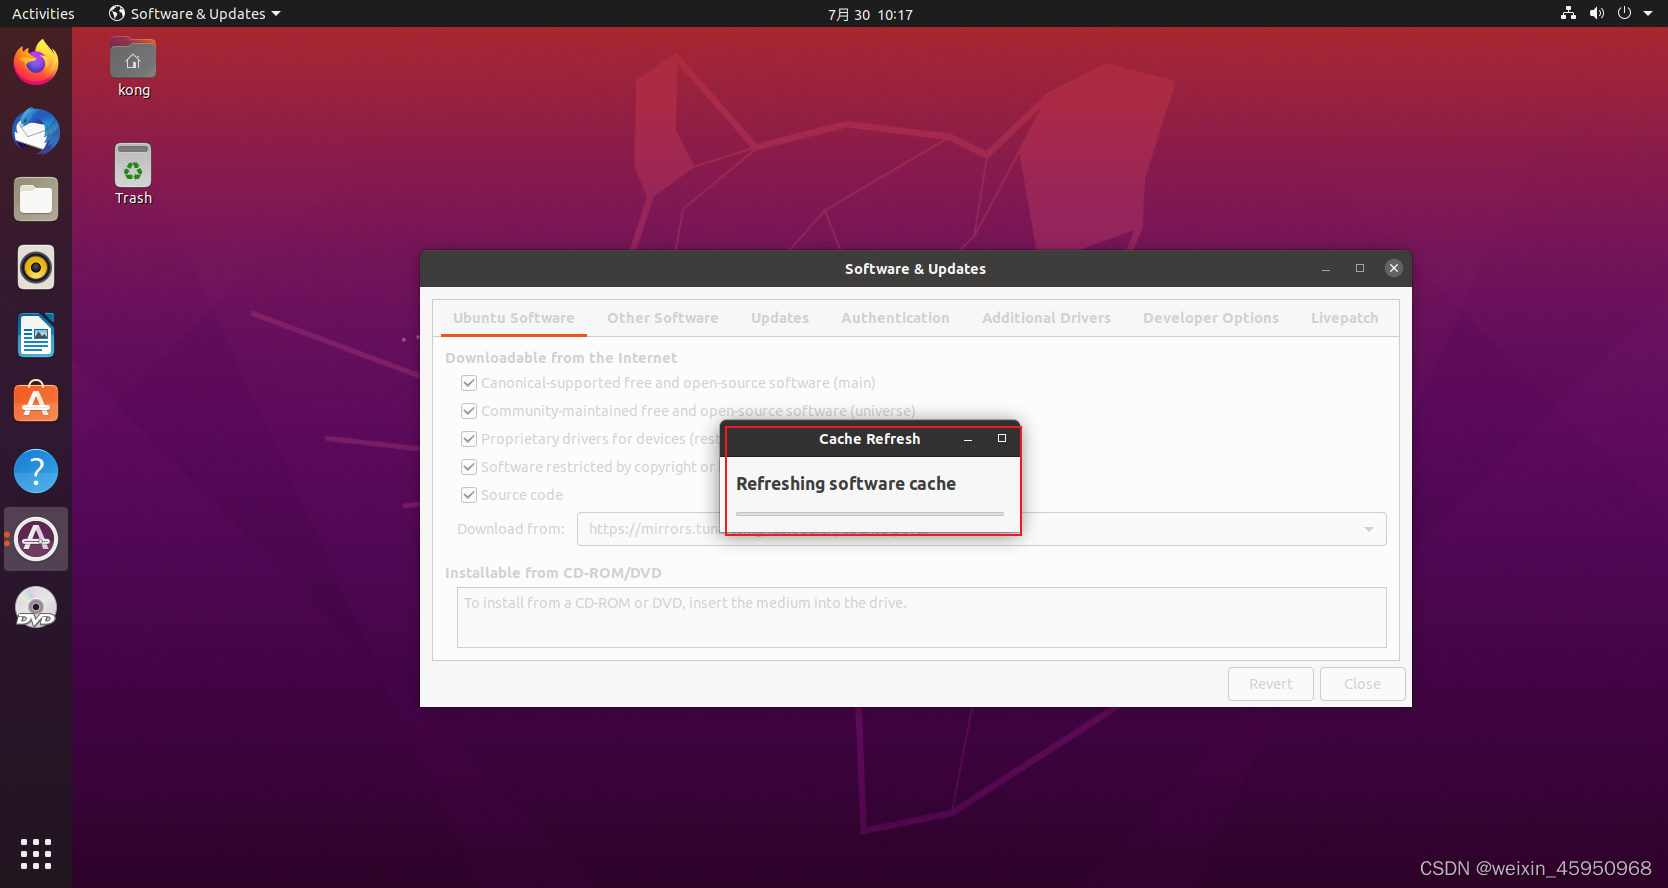Open the Software & Updates app menu
1668x888 pixels.
point(195,13)
